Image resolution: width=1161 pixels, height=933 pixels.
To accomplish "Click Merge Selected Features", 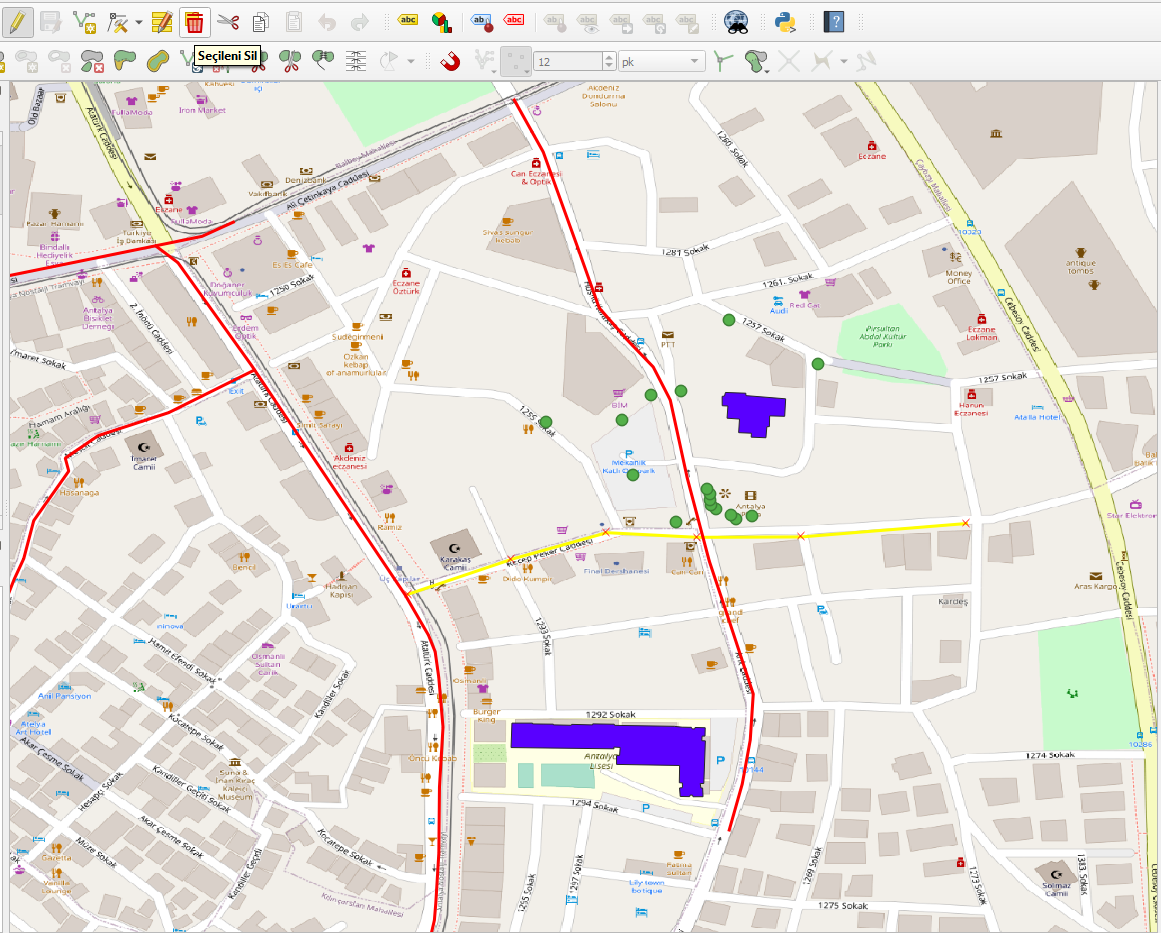I will 323,61.
